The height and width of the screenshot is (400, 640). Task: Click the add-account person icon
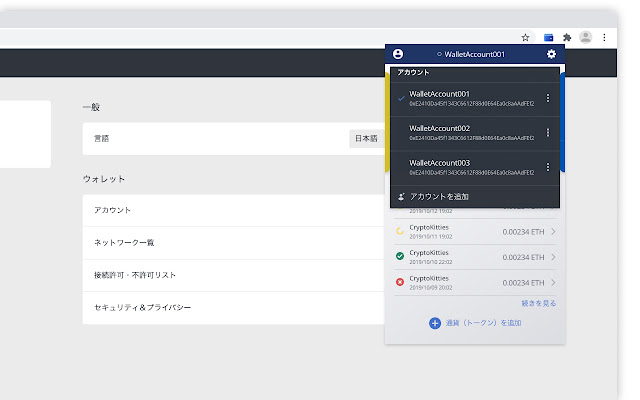pos(401,197)
